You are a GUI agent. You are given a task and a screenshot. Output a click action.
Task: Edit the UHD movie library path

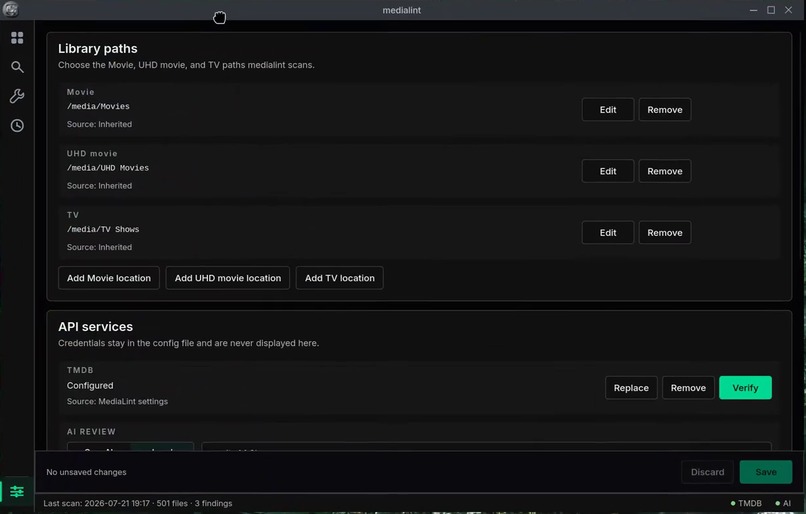point(608,171)
